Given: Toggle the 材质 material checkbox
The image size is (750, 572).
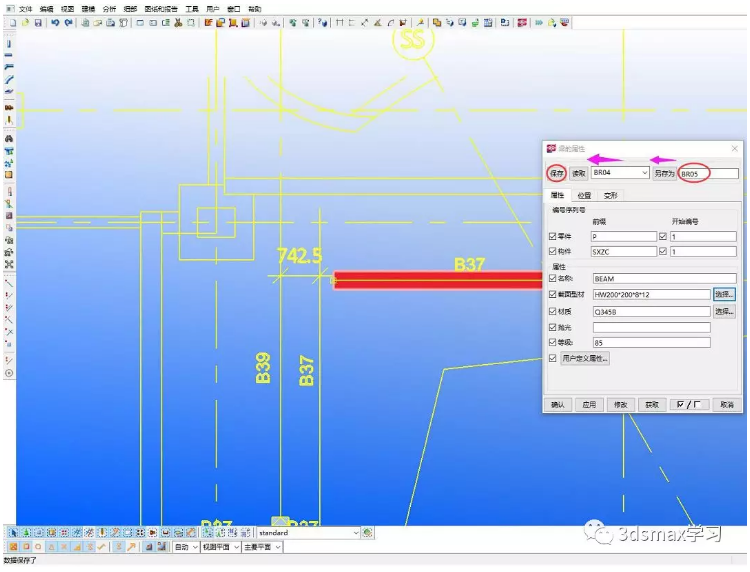Looking at the screenshot, I should click(552, 311).
